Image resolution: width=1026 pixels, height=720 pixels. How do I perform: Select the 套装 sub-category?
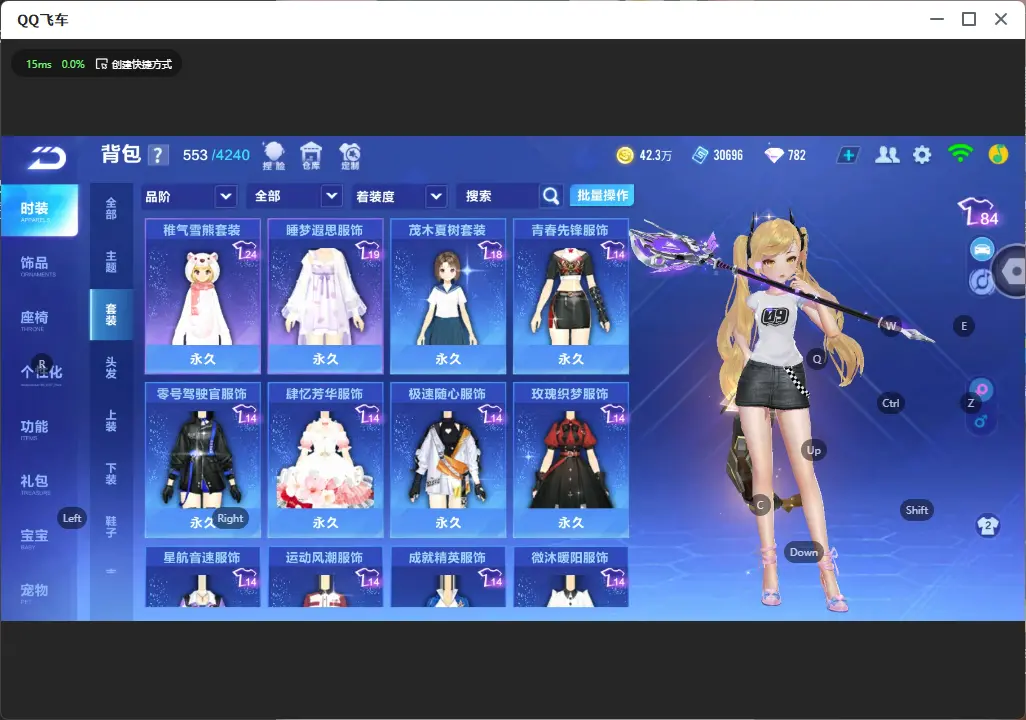(x=111, y=315)
